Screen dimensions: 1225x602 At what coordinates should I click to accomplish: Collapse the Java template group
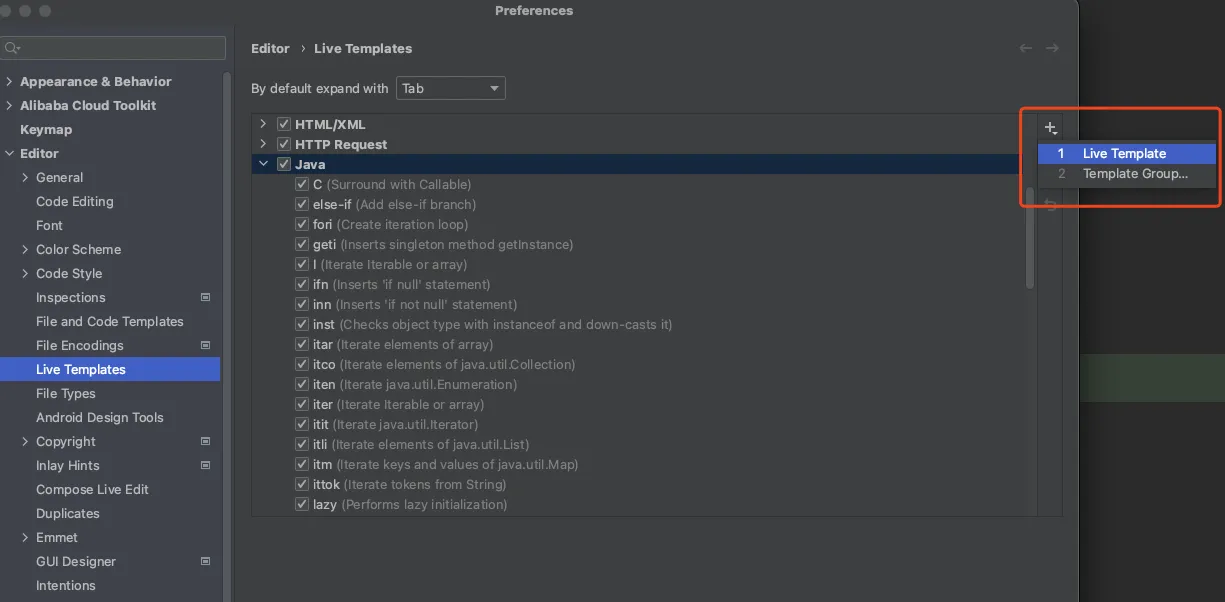click(x=264, y=164)
